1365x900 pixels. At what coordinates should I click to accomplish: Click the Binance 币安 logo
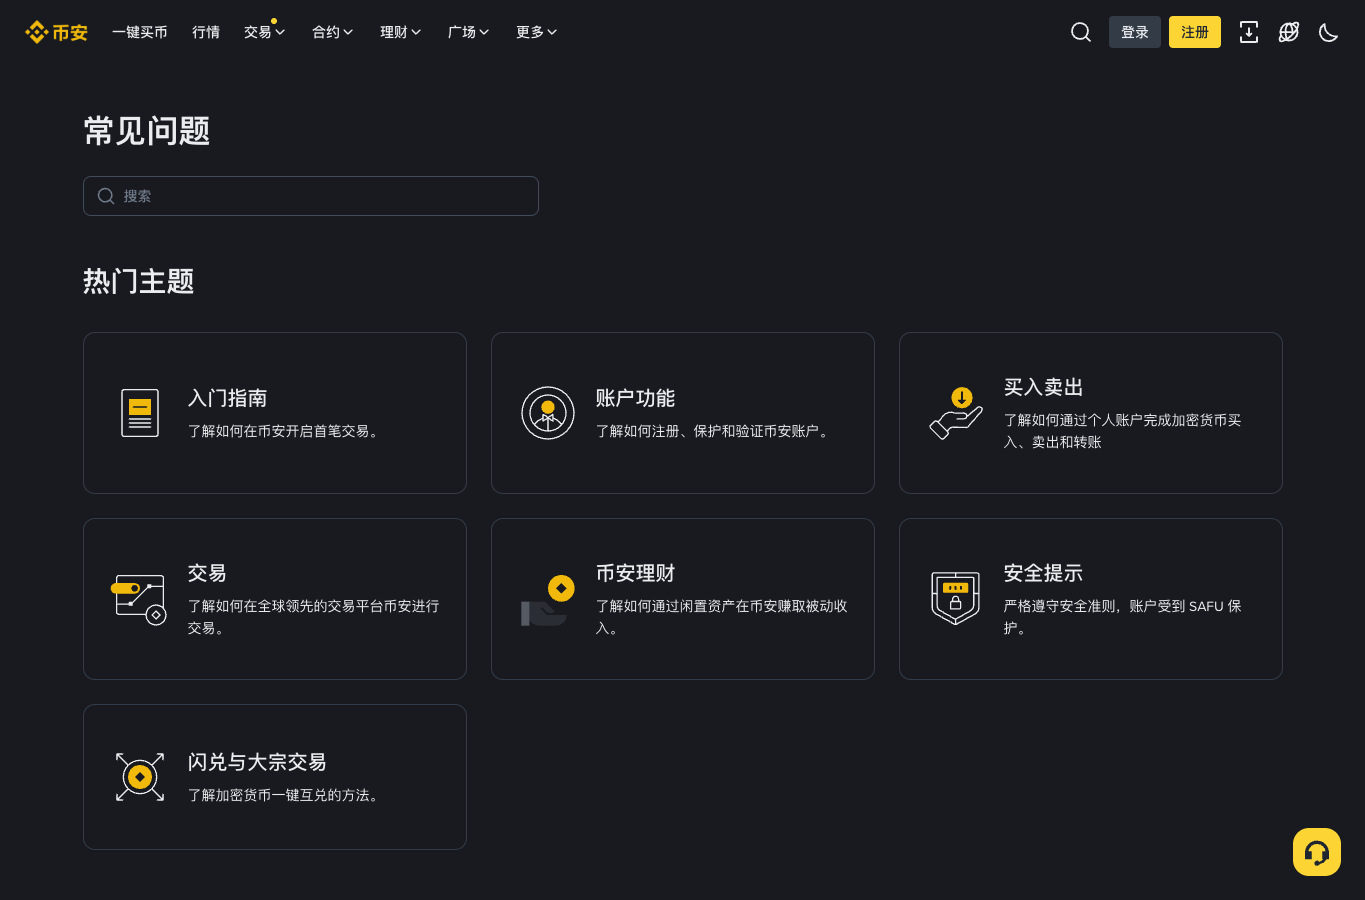point(56,32)
